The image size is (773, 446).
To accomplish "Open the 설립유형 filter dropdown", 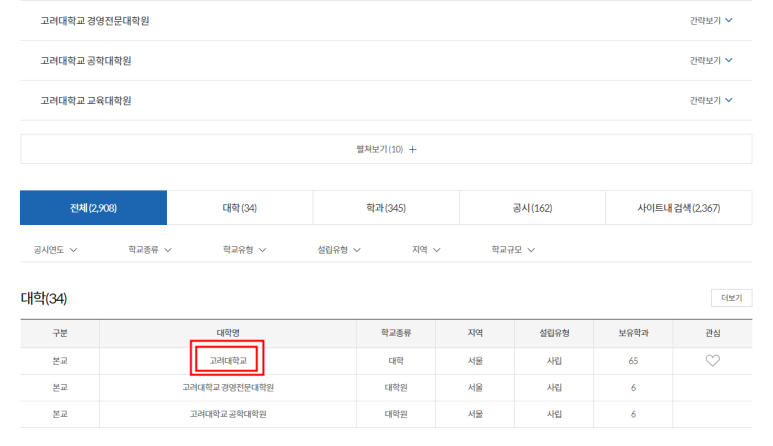I will (339, 250).
